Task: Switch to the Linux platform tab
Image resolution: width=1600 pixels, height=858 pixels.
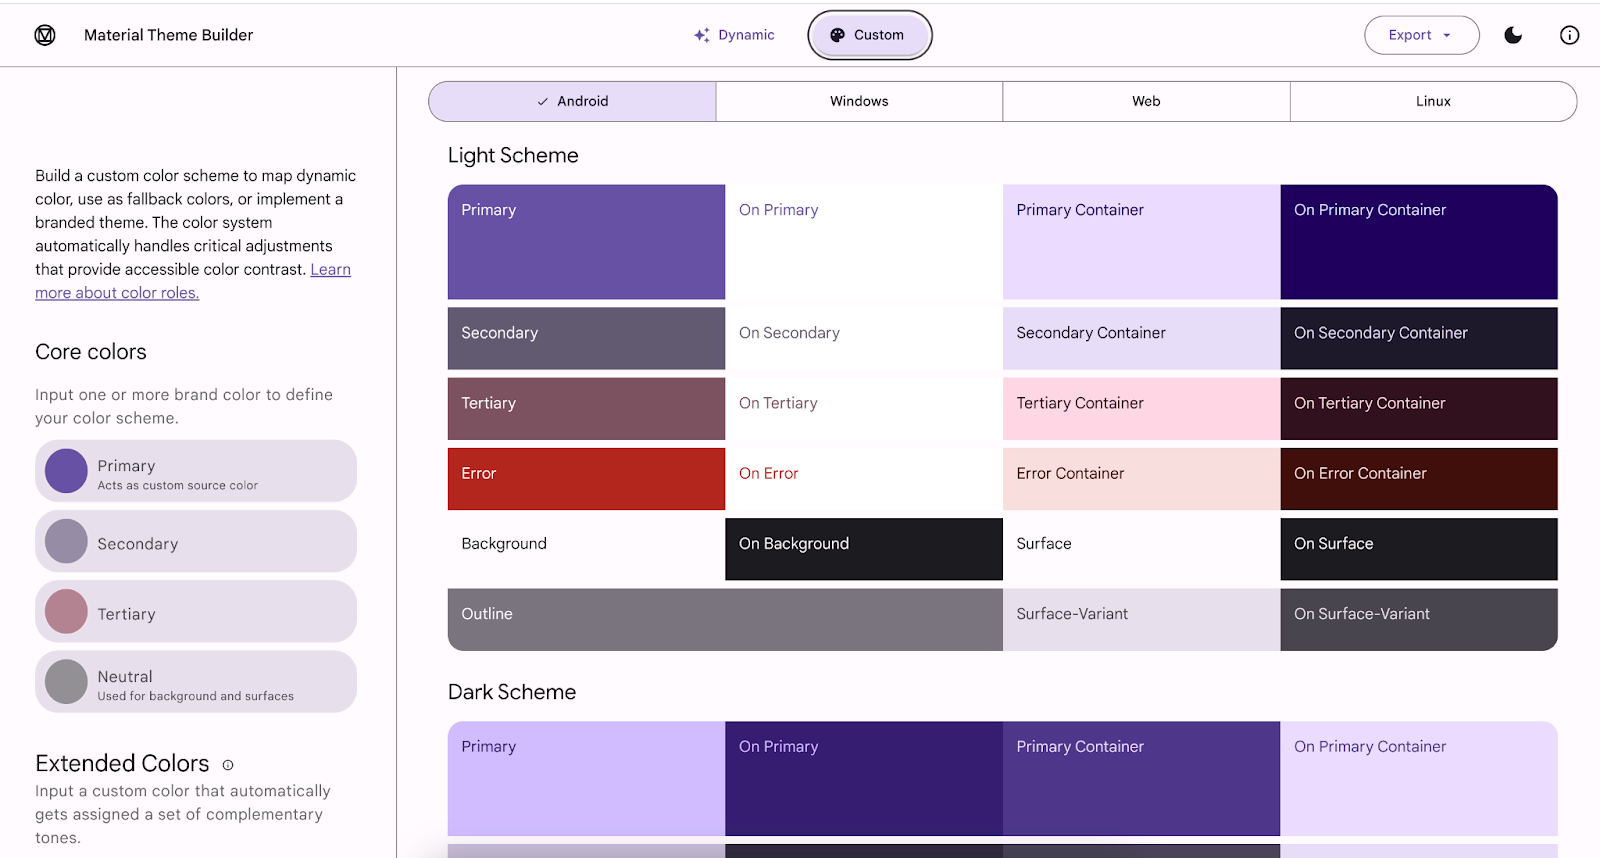Action: (x=1432, y=101)
